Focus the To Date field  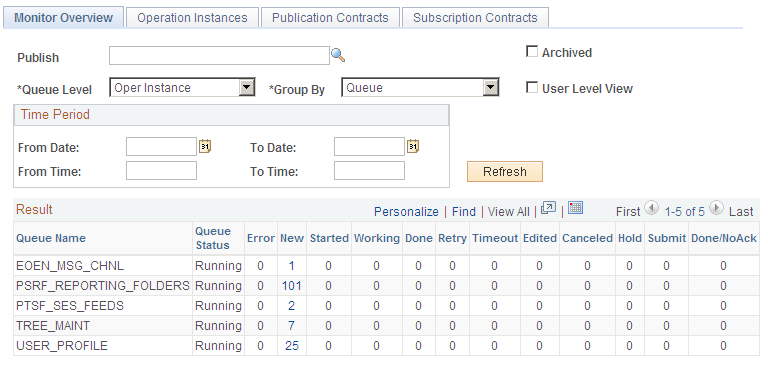coord(369,146)
